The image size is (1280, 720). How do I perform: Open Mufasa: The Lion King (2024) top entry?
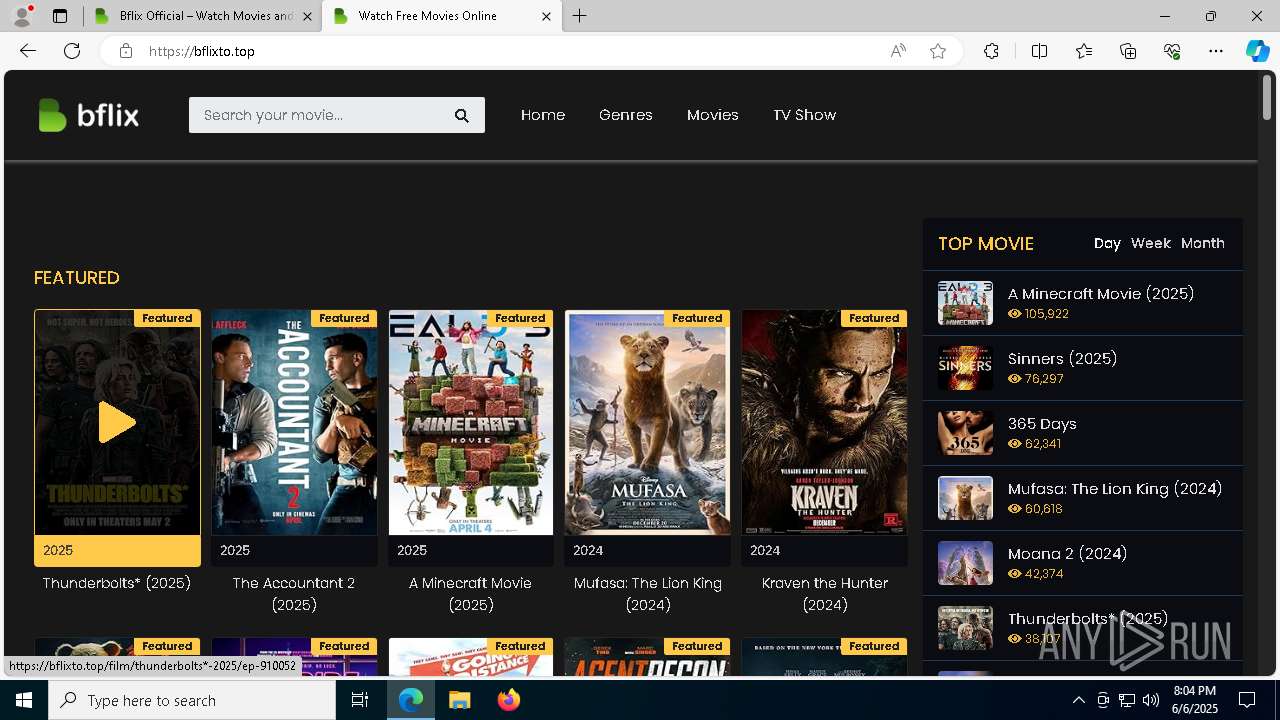point(1115,489)
